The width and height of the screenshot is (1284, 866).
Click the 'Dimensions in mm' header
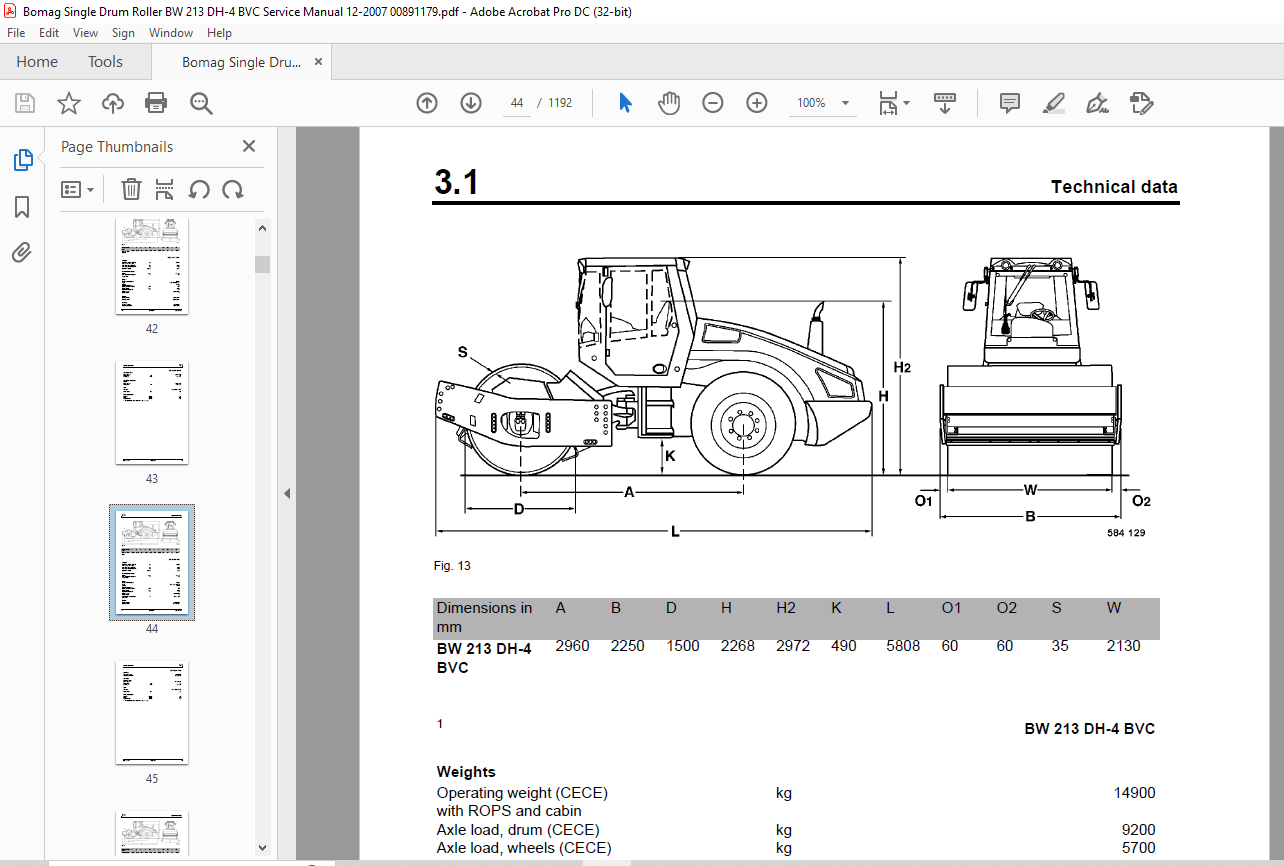pyautogui.click(x=485, y=618)
